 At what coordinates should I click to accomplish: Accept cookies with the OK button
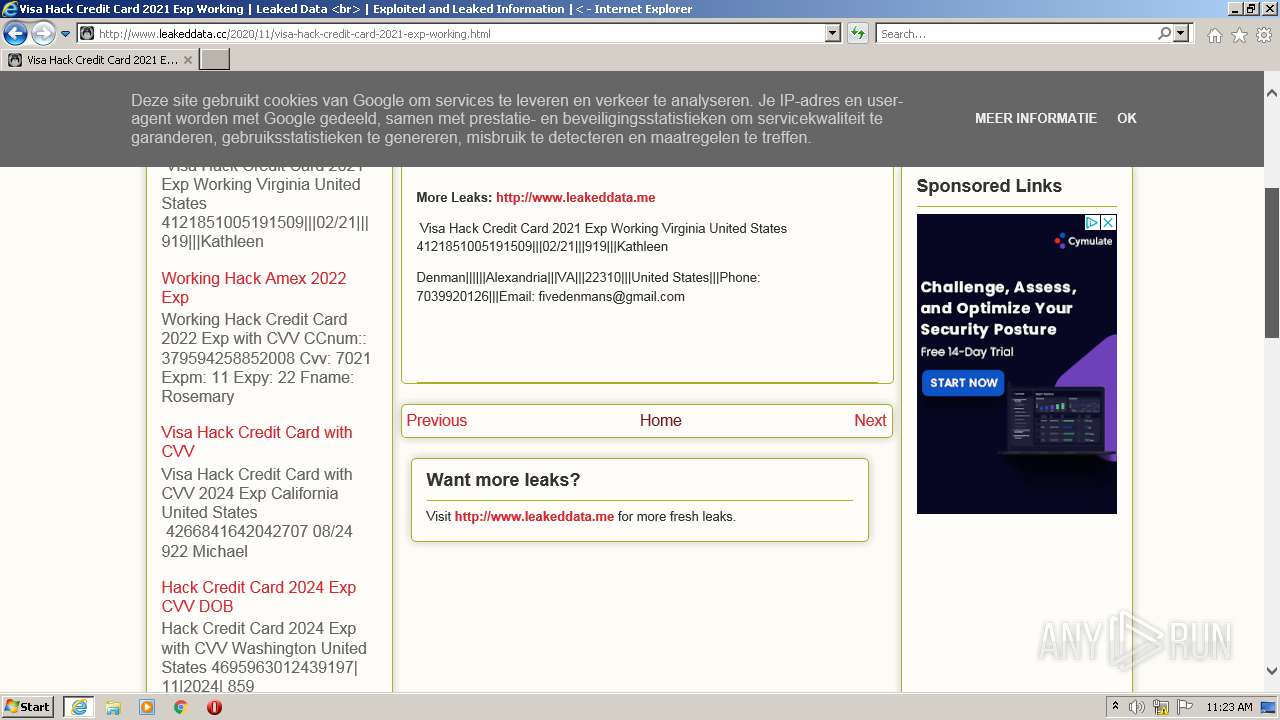click(x=1127, y=118)
